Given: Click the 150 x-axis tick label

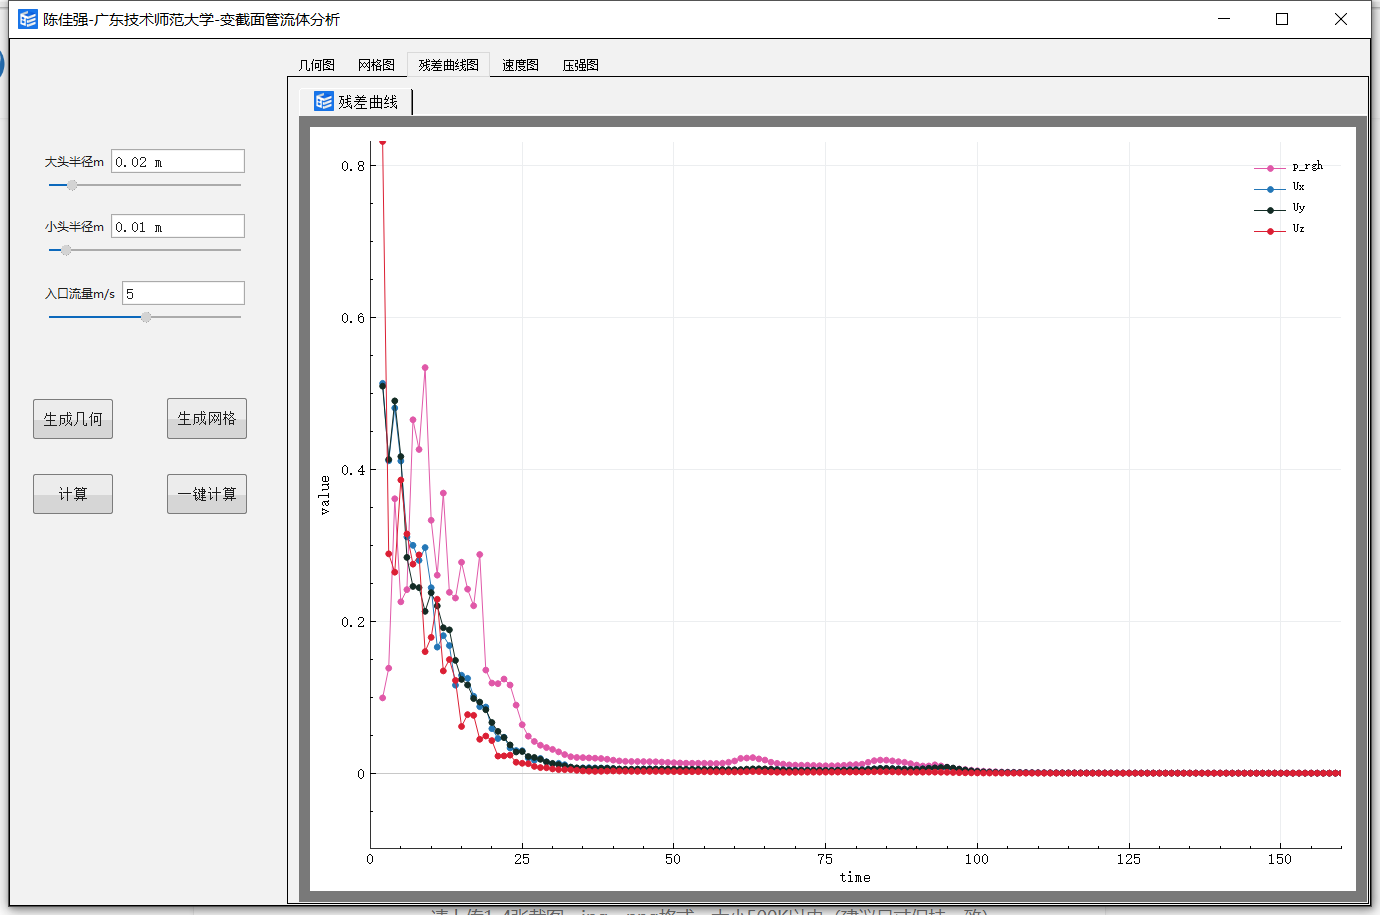Looking at the screenshot, I should [1280, 859].
